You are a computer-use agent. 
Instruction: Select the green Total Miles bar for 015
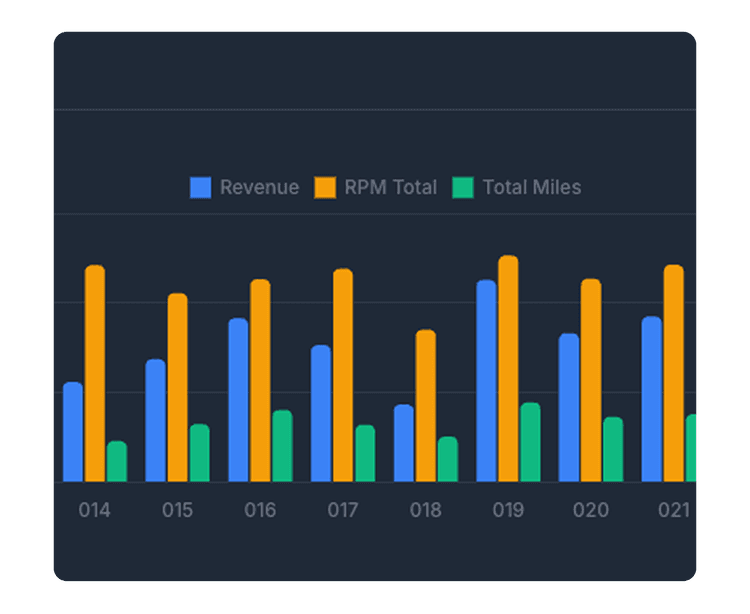coord(200,453)
